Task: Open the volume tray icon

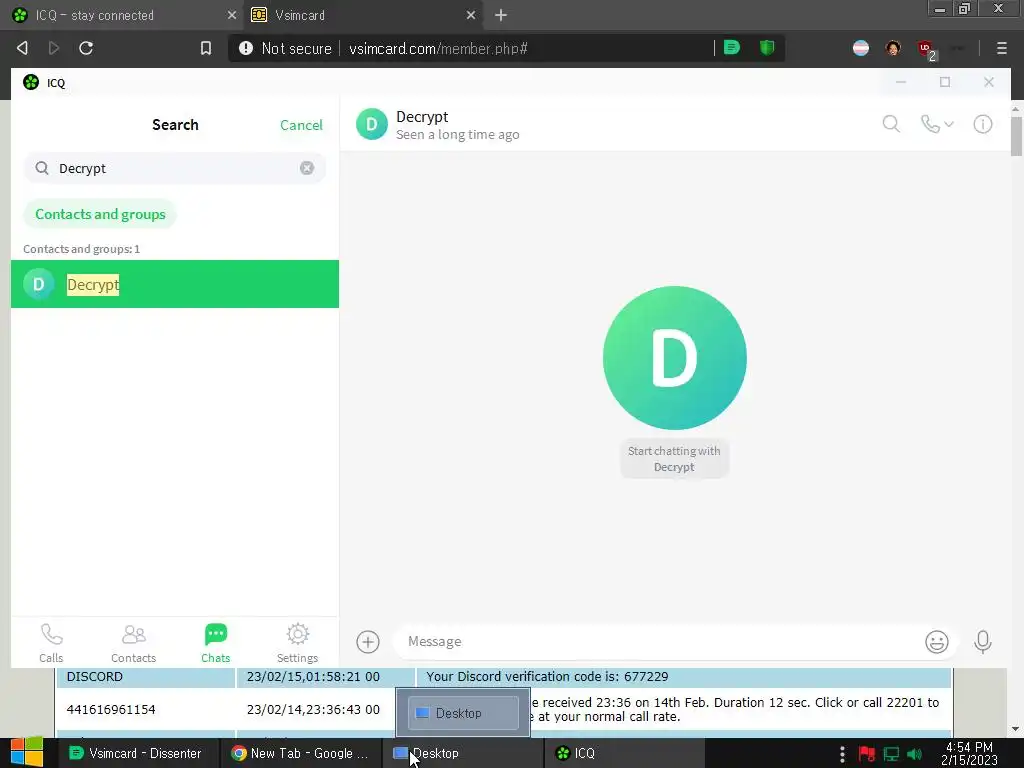Action: [914, 754]
